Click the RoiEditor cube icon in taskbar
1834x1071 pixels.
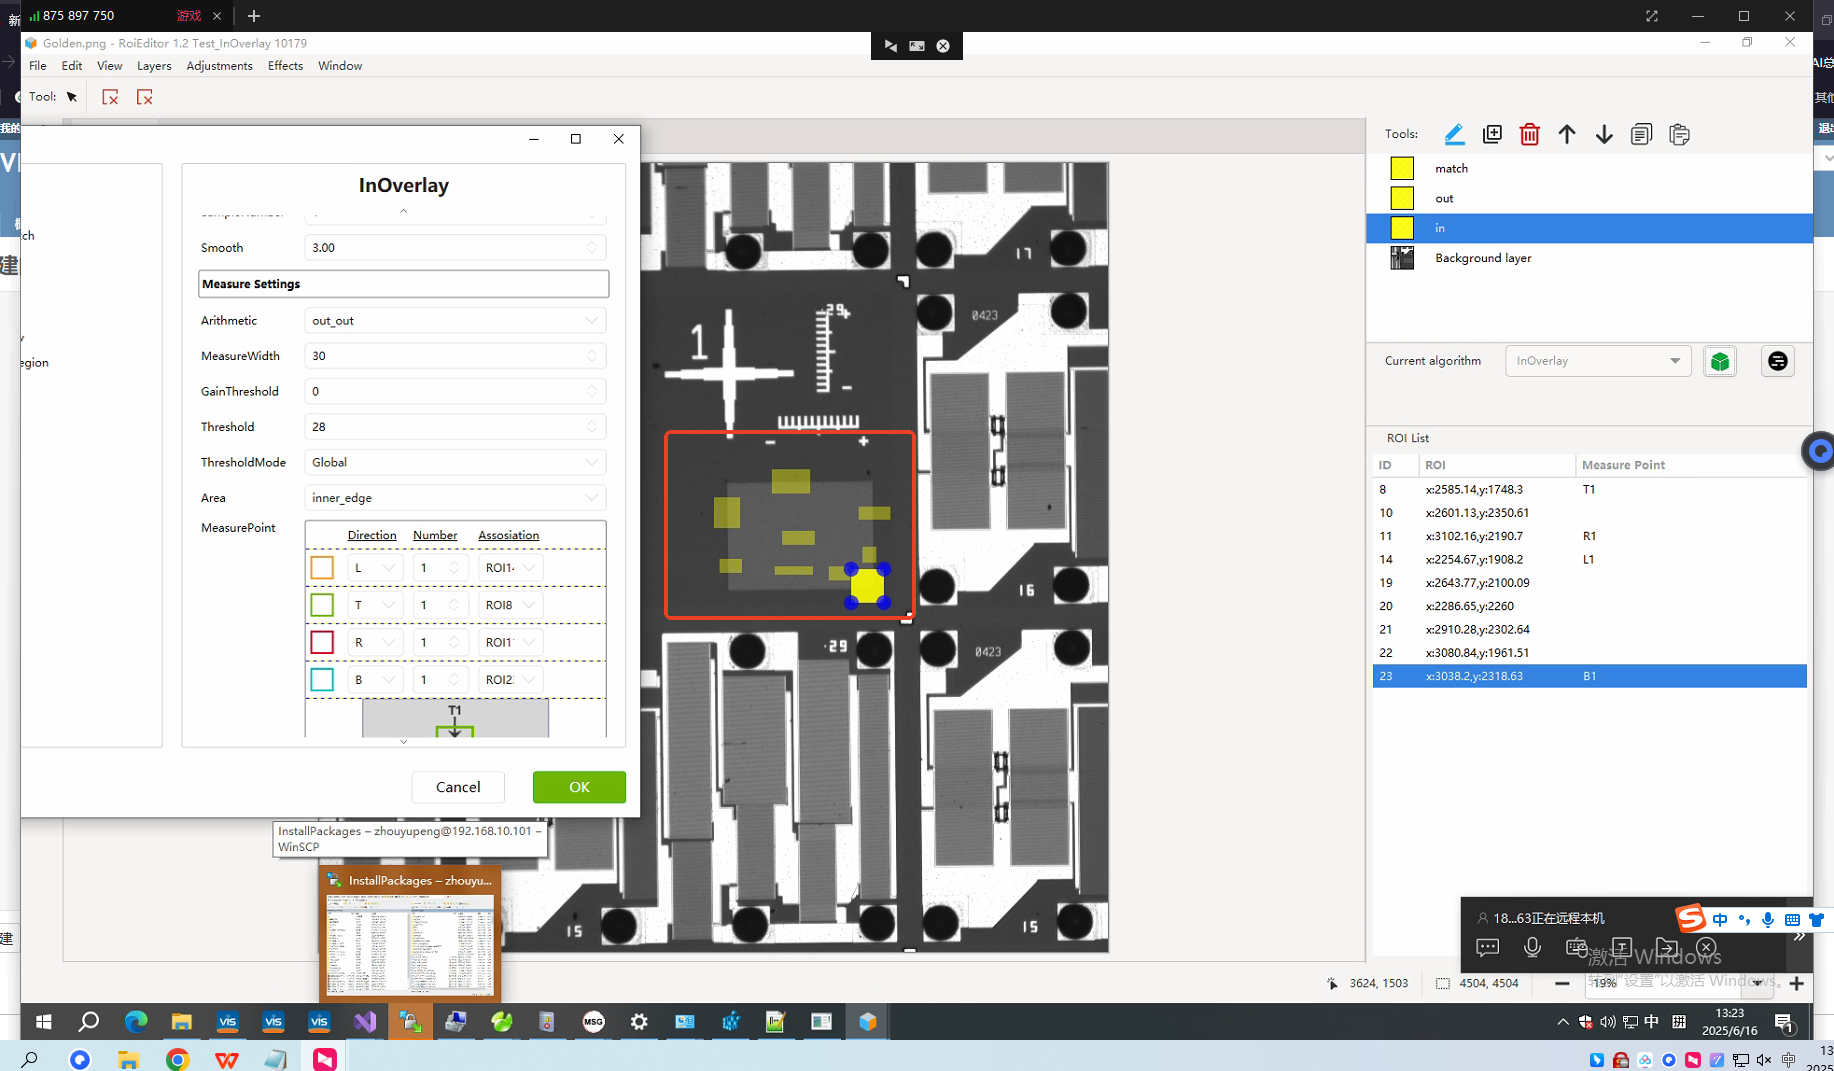867,1022
